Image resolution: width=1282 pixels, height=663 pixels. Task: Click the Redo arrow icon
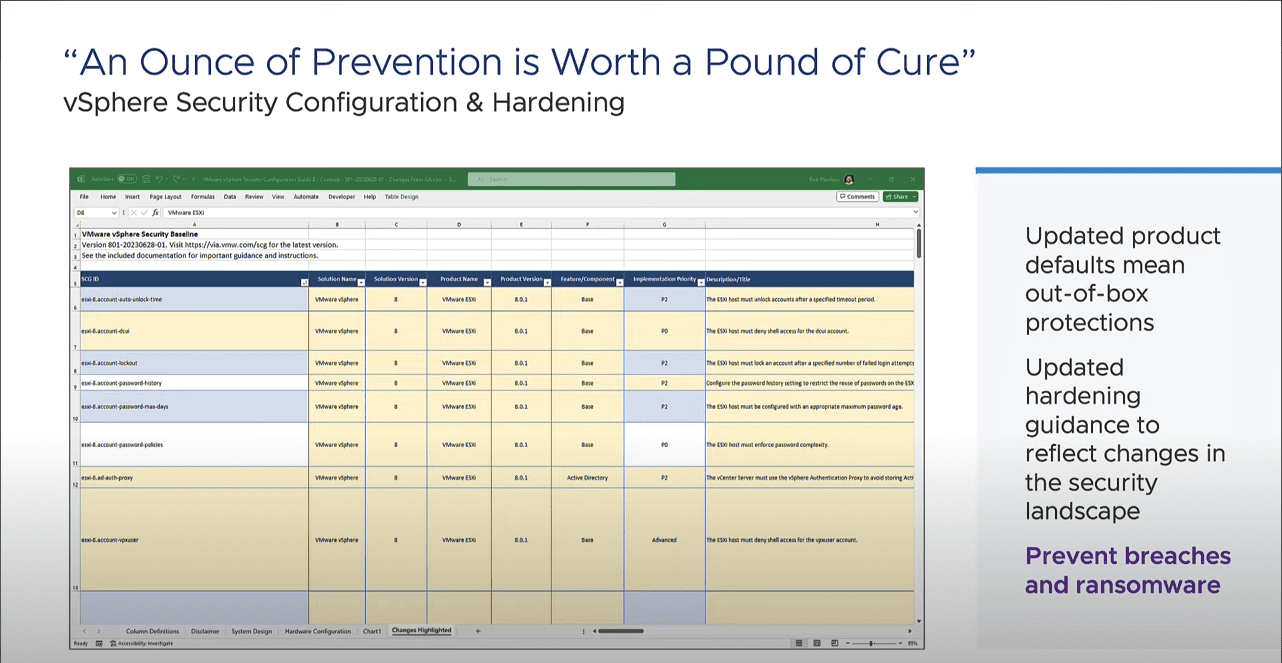[x=177, y=179]
